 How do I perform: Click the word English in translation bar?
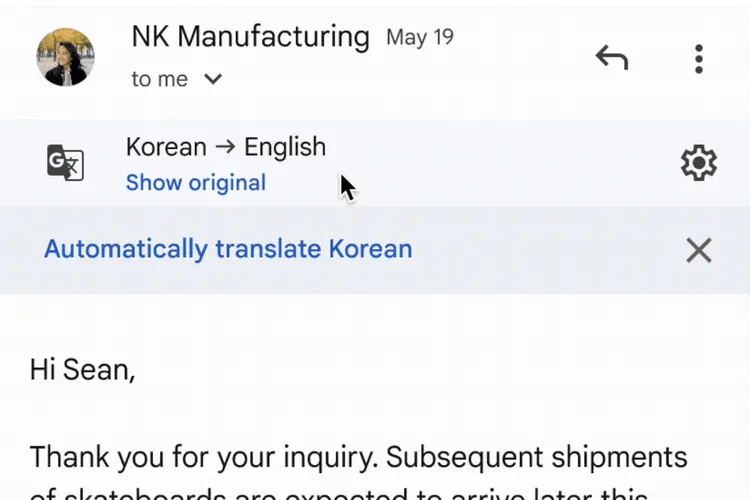285,147
